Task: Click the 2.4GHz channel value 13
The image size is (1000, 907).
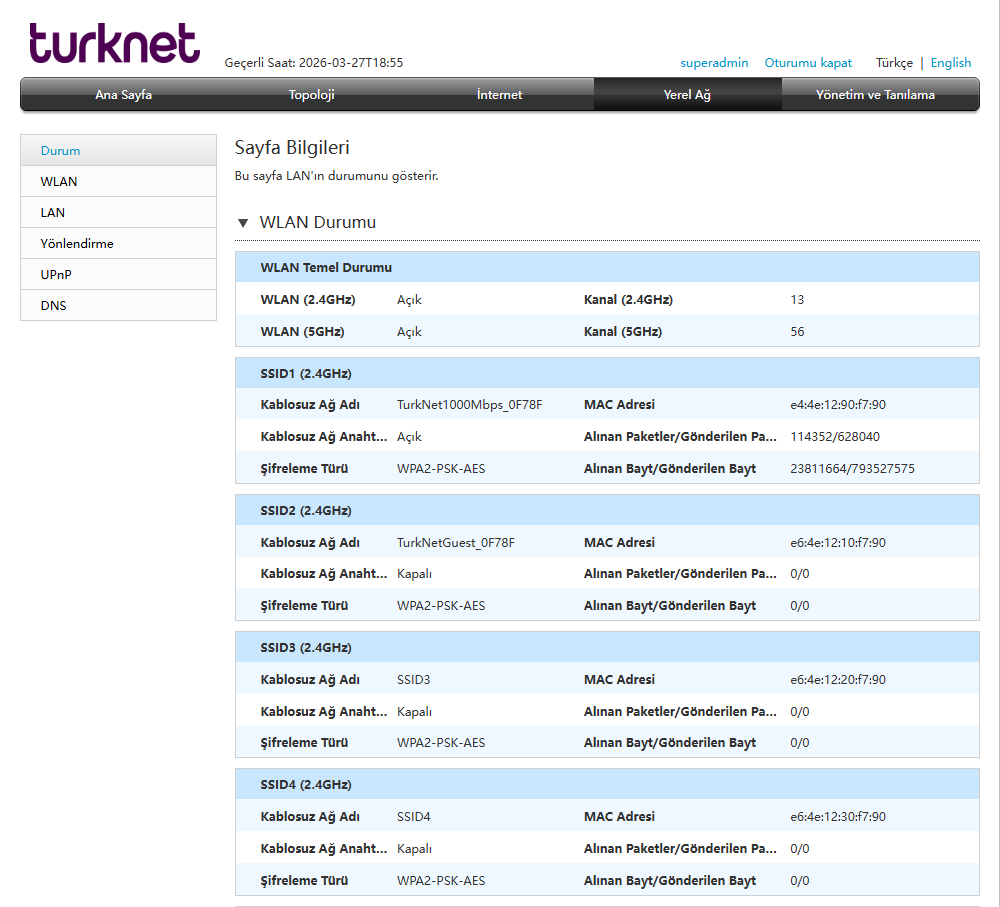Action: coord(797,300)
